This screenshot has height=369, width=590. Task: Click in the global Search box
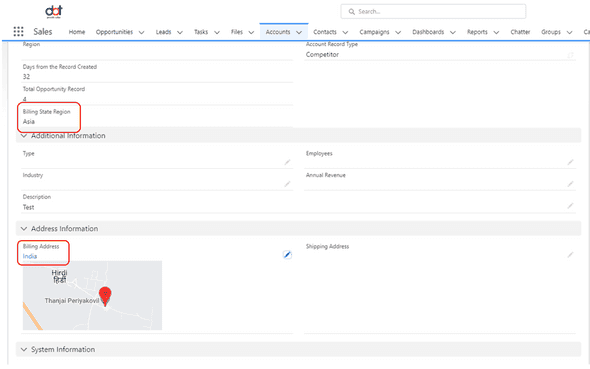click(x=433, y=12)
